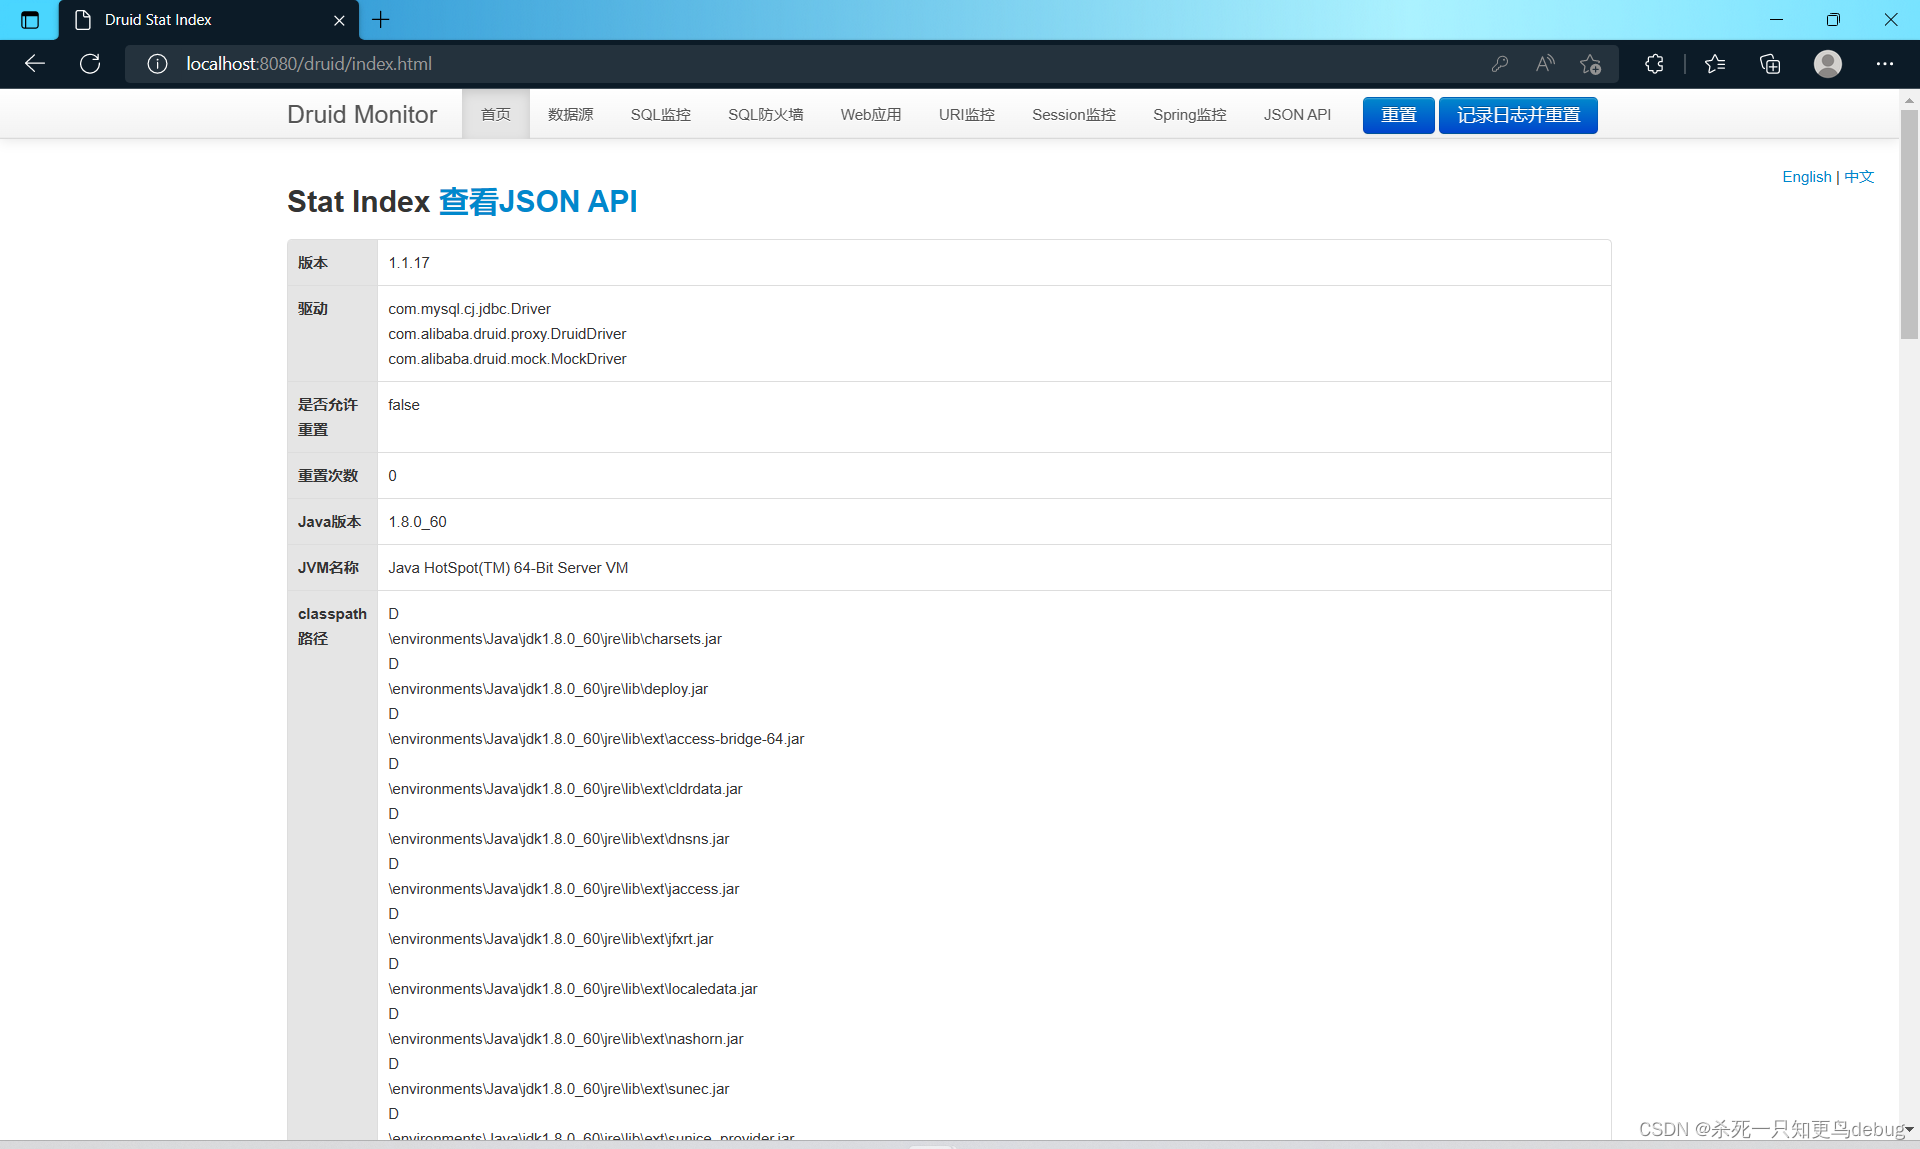
Task: Click the password key icon in address bar
Action: [1499, 64]
